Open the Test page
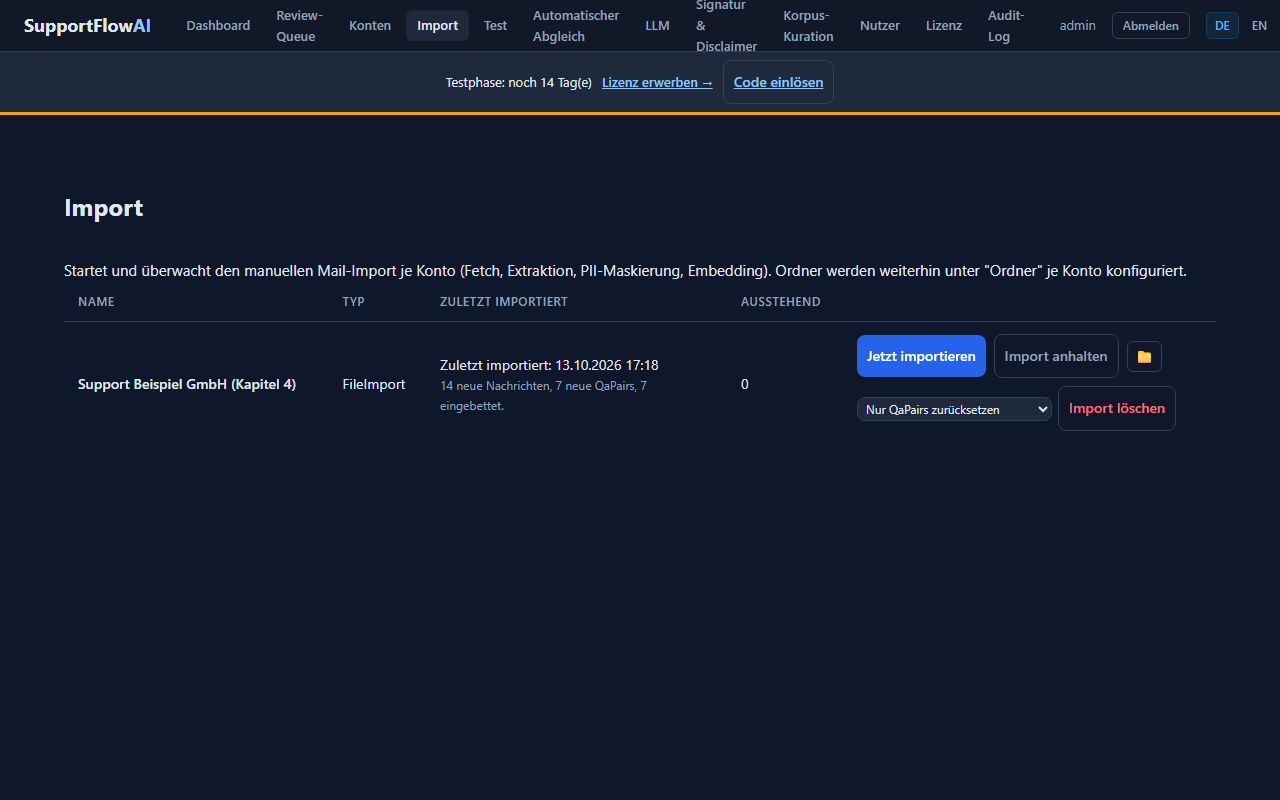This screenshot has width=1280, height=800. pos(496,25)
